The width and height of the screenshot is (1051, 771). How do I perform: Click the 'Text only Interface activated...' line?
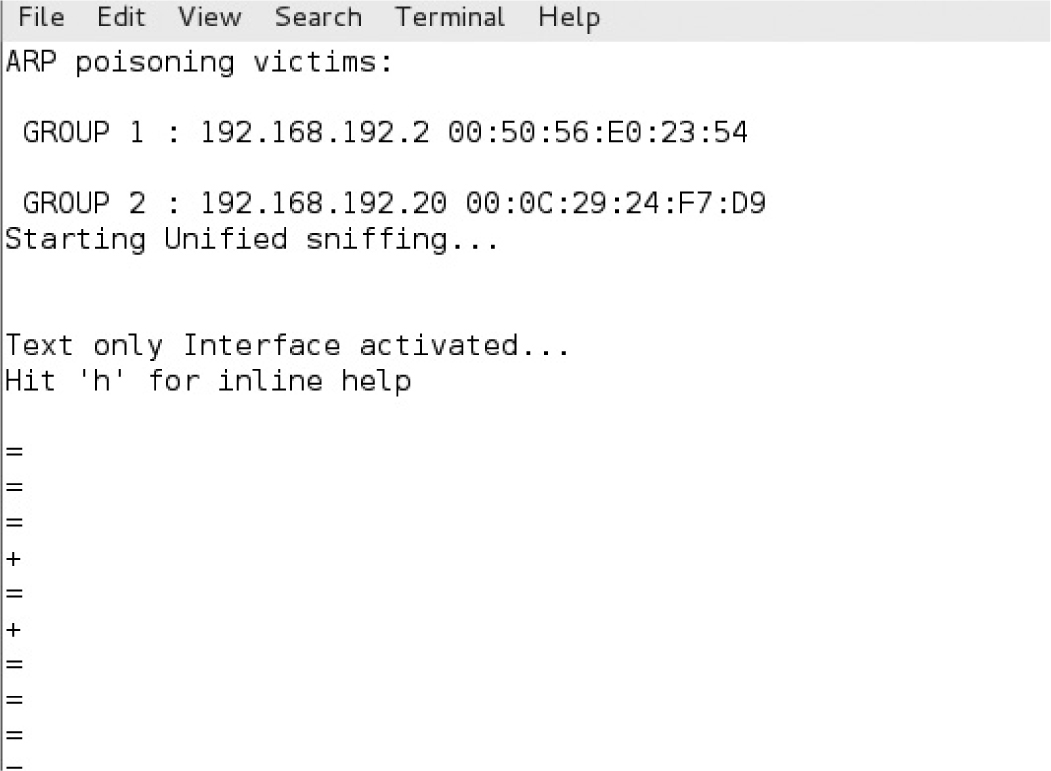point(288,346)
